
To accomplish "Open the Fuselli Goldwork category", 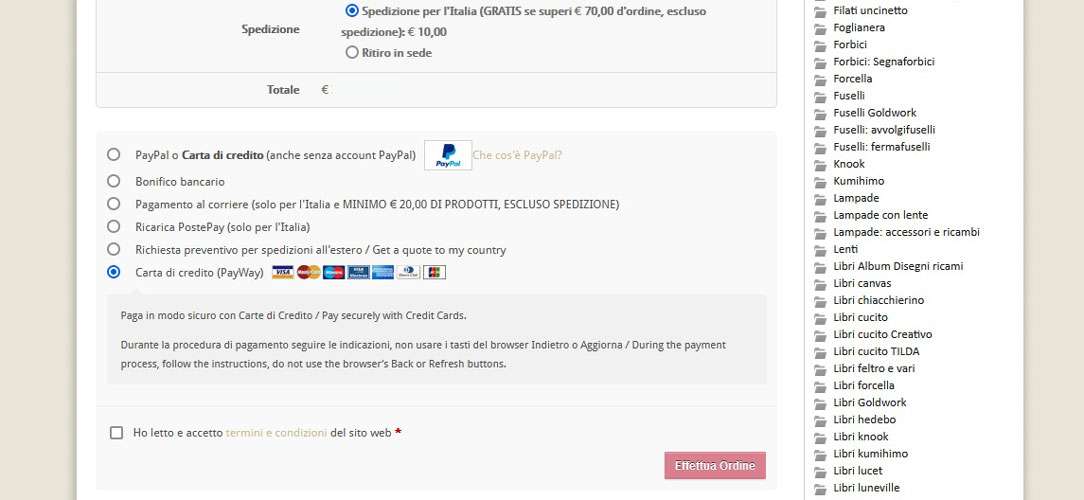I will tap(875, 113).
